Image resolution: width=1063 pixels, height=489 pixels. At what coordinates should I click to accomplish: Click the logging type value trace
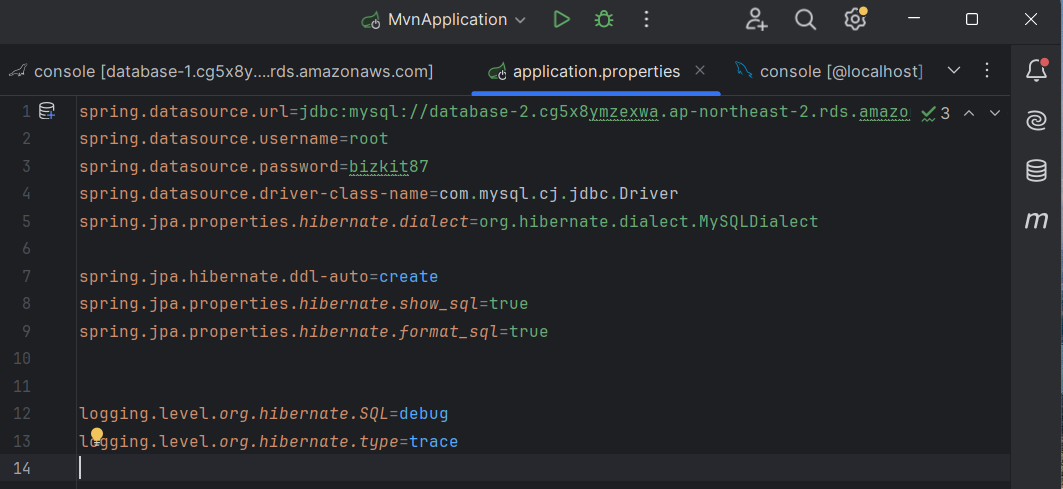pyautogui.click(x=434, y=442)
